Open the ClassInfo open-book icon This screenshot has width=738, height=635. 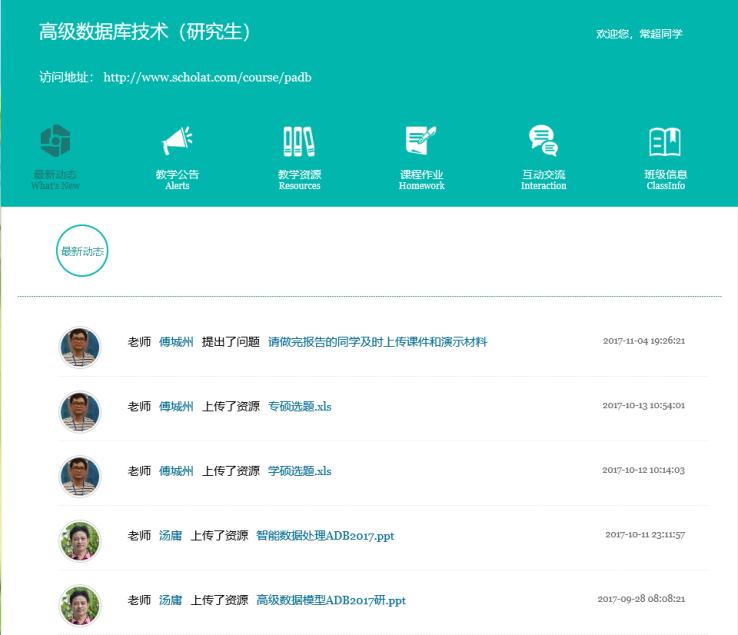(x=665, y=141)
